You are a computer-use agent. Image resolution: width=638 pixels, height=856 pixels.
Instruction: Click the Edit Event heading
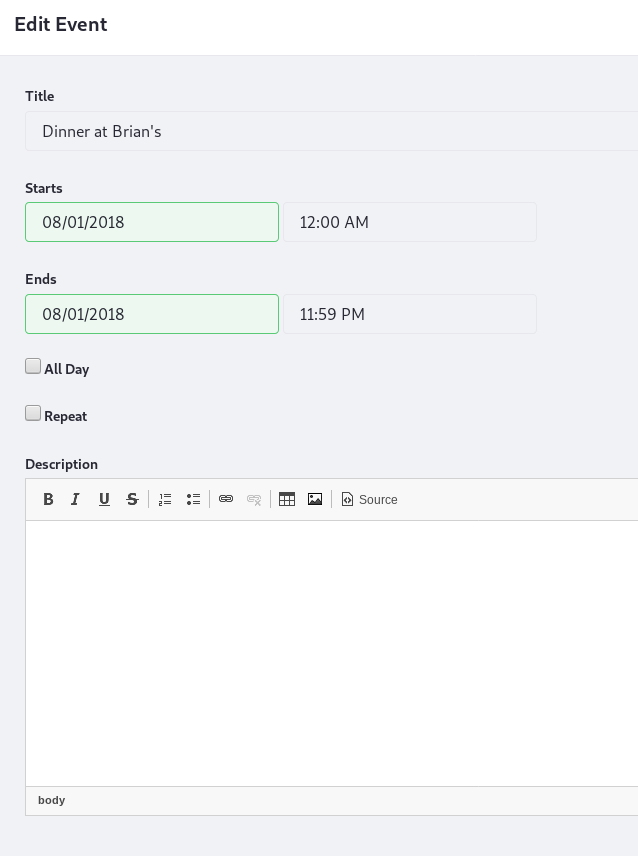(x=61, y=25)
